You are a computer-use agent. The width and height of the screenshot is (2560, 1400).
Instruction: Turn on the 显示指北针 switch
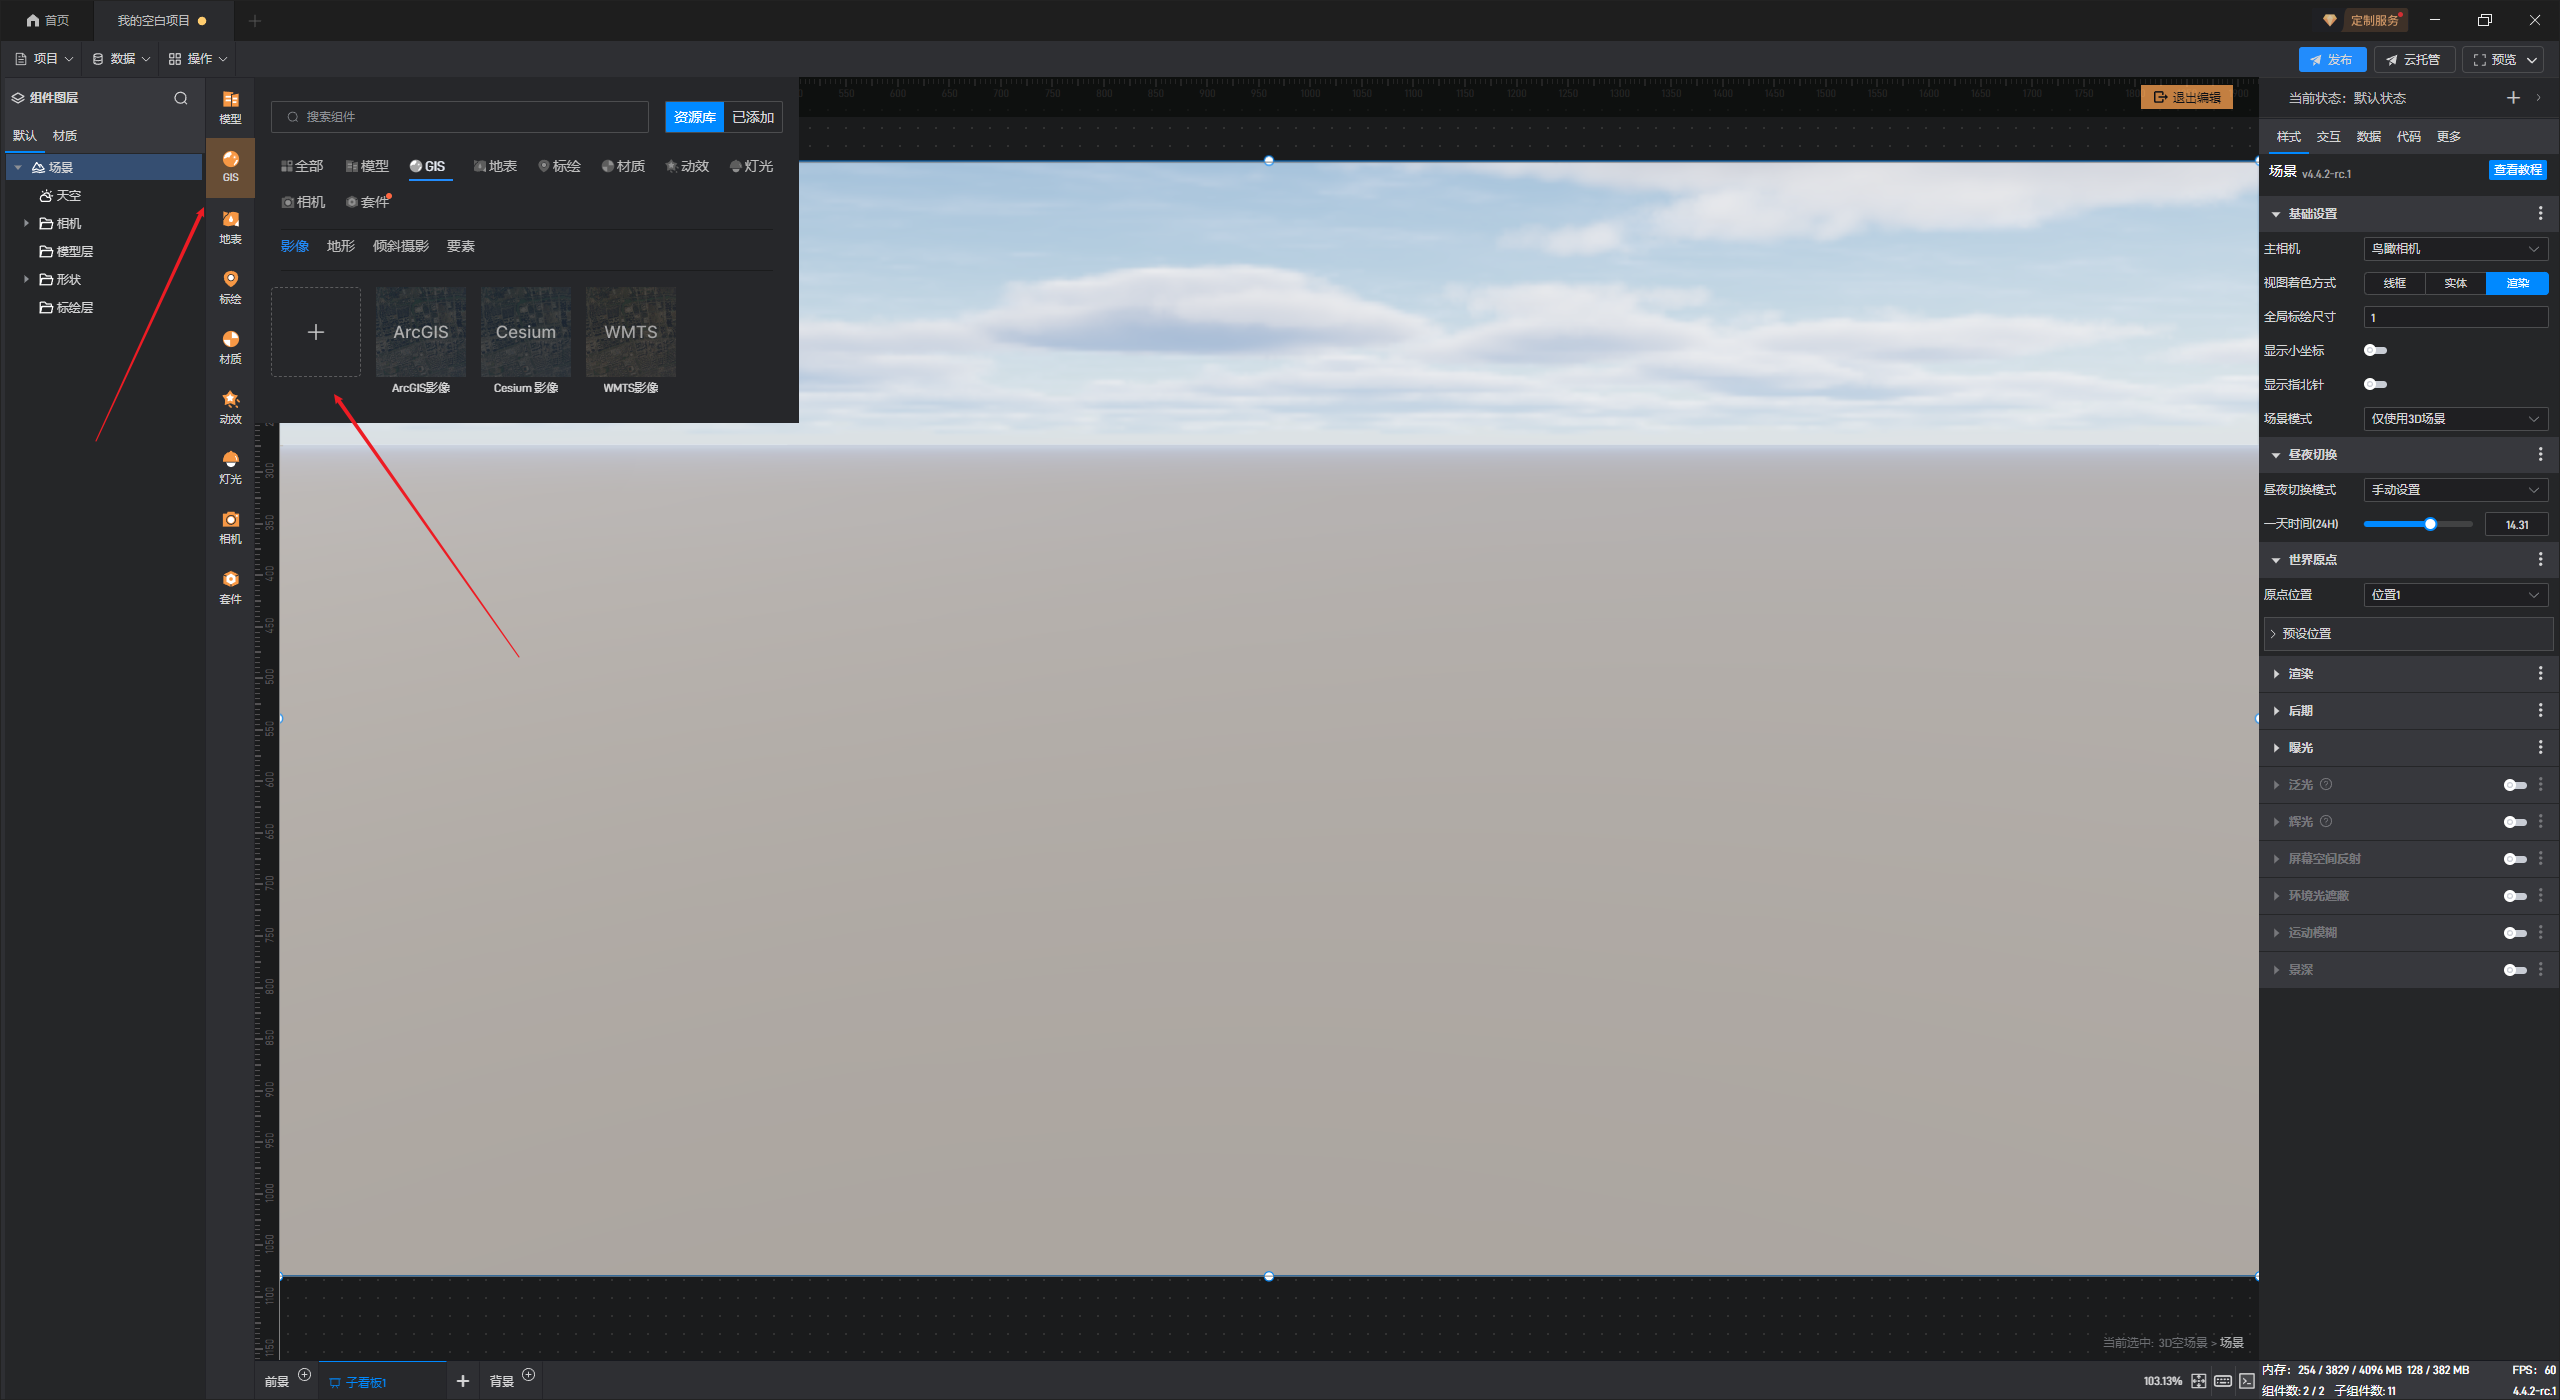pyautogui.click(x=2375, y=385)
